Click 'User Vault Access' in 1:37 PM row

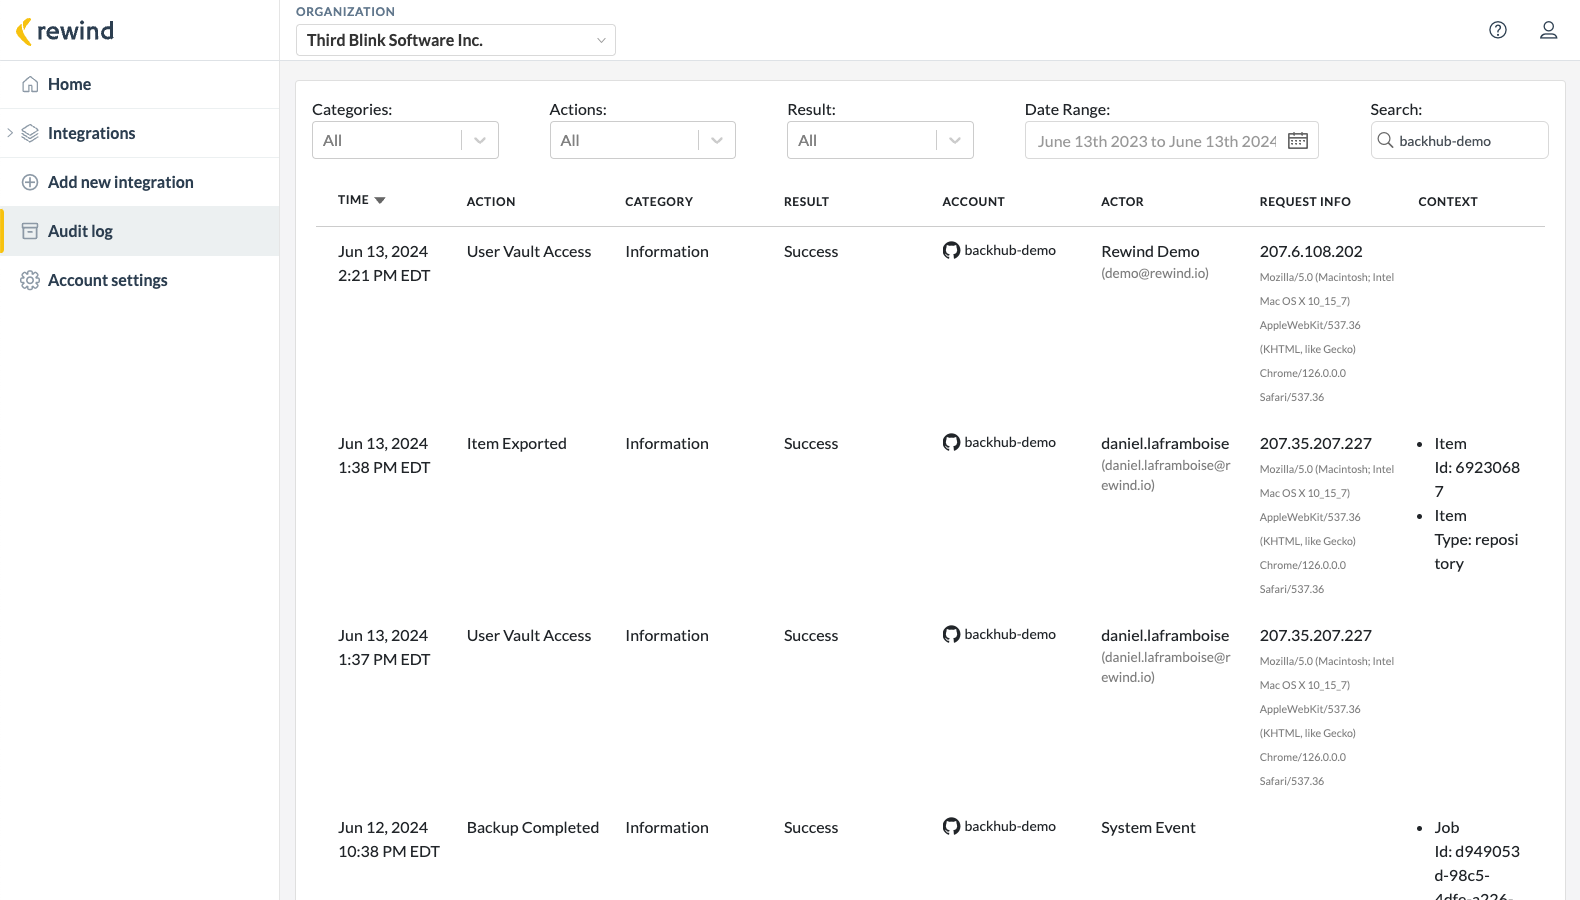[x=529, y=635]
